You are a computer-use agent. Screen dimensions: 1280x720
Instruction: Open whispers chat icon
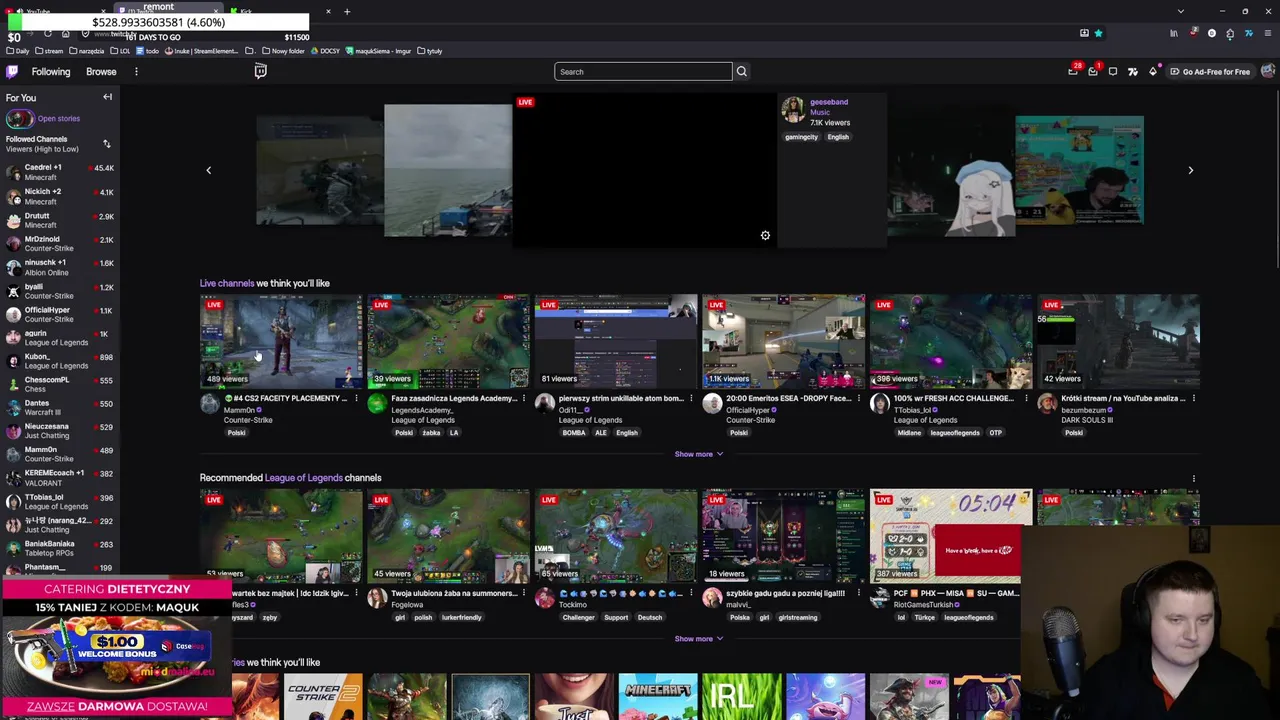point(1113,72)
